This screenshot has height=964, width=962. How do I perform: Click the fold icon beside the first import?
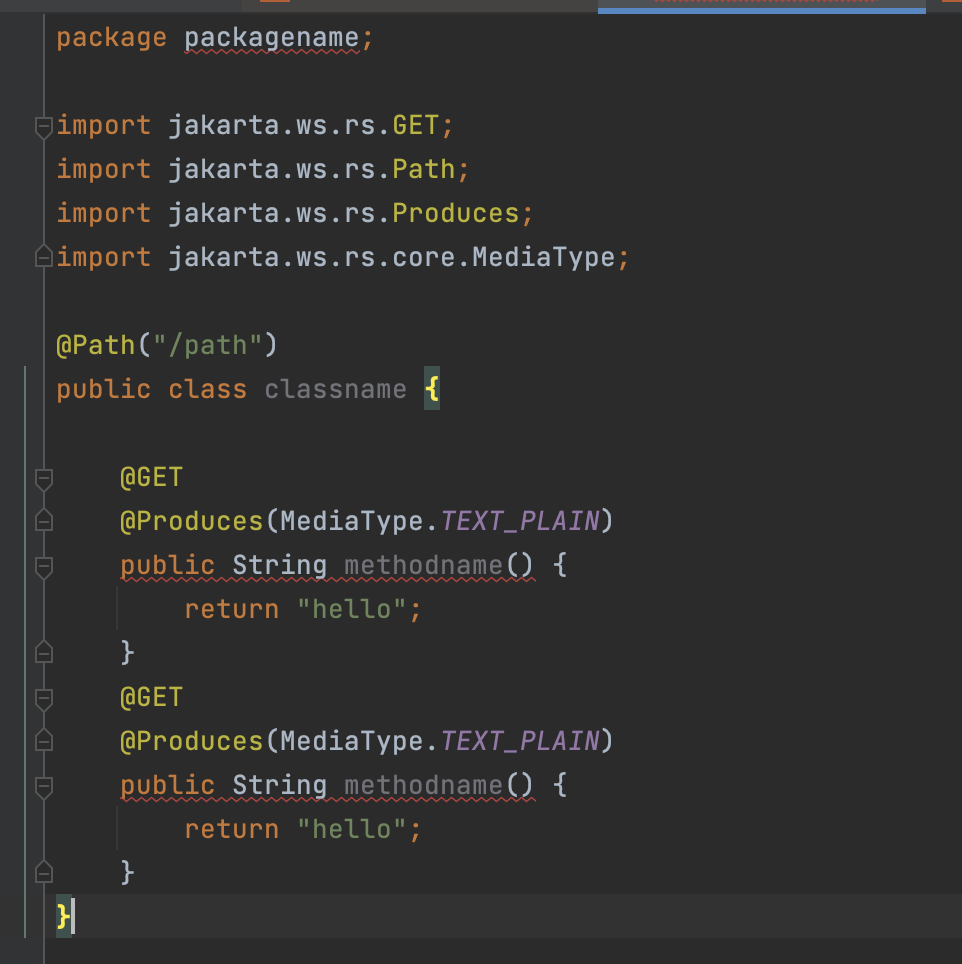[x=42, y=125]
